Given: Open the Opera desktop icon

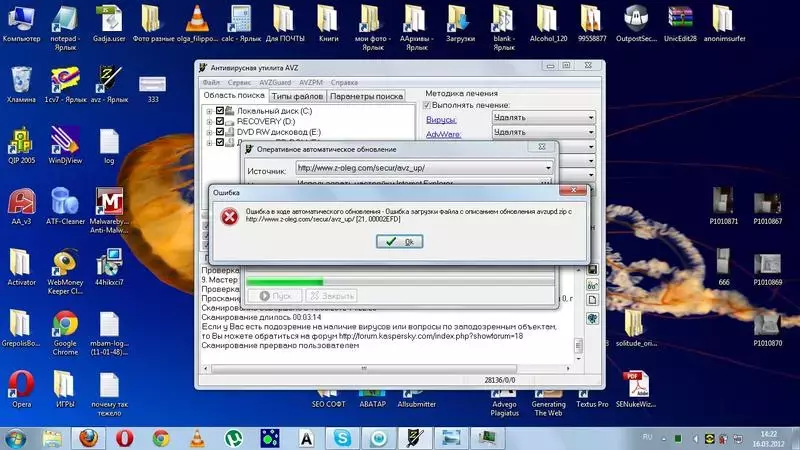Looking at the screenshot, I should (21, 389).
